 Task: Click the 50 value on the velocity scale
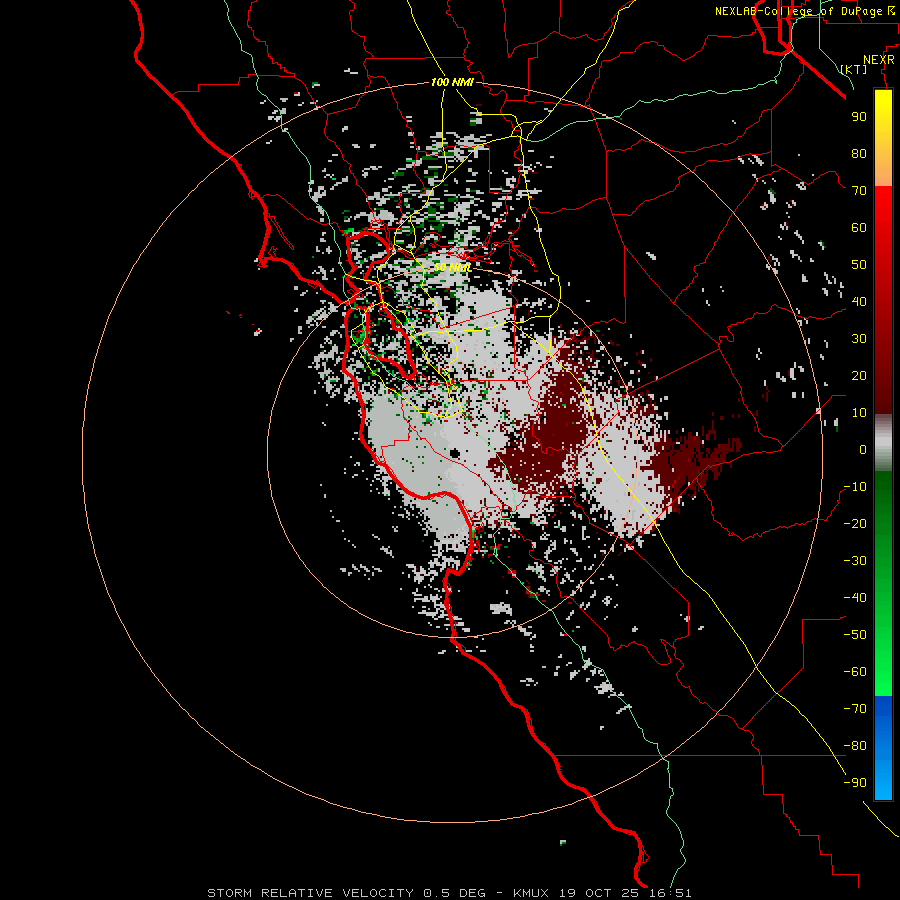tap(859, 265)
